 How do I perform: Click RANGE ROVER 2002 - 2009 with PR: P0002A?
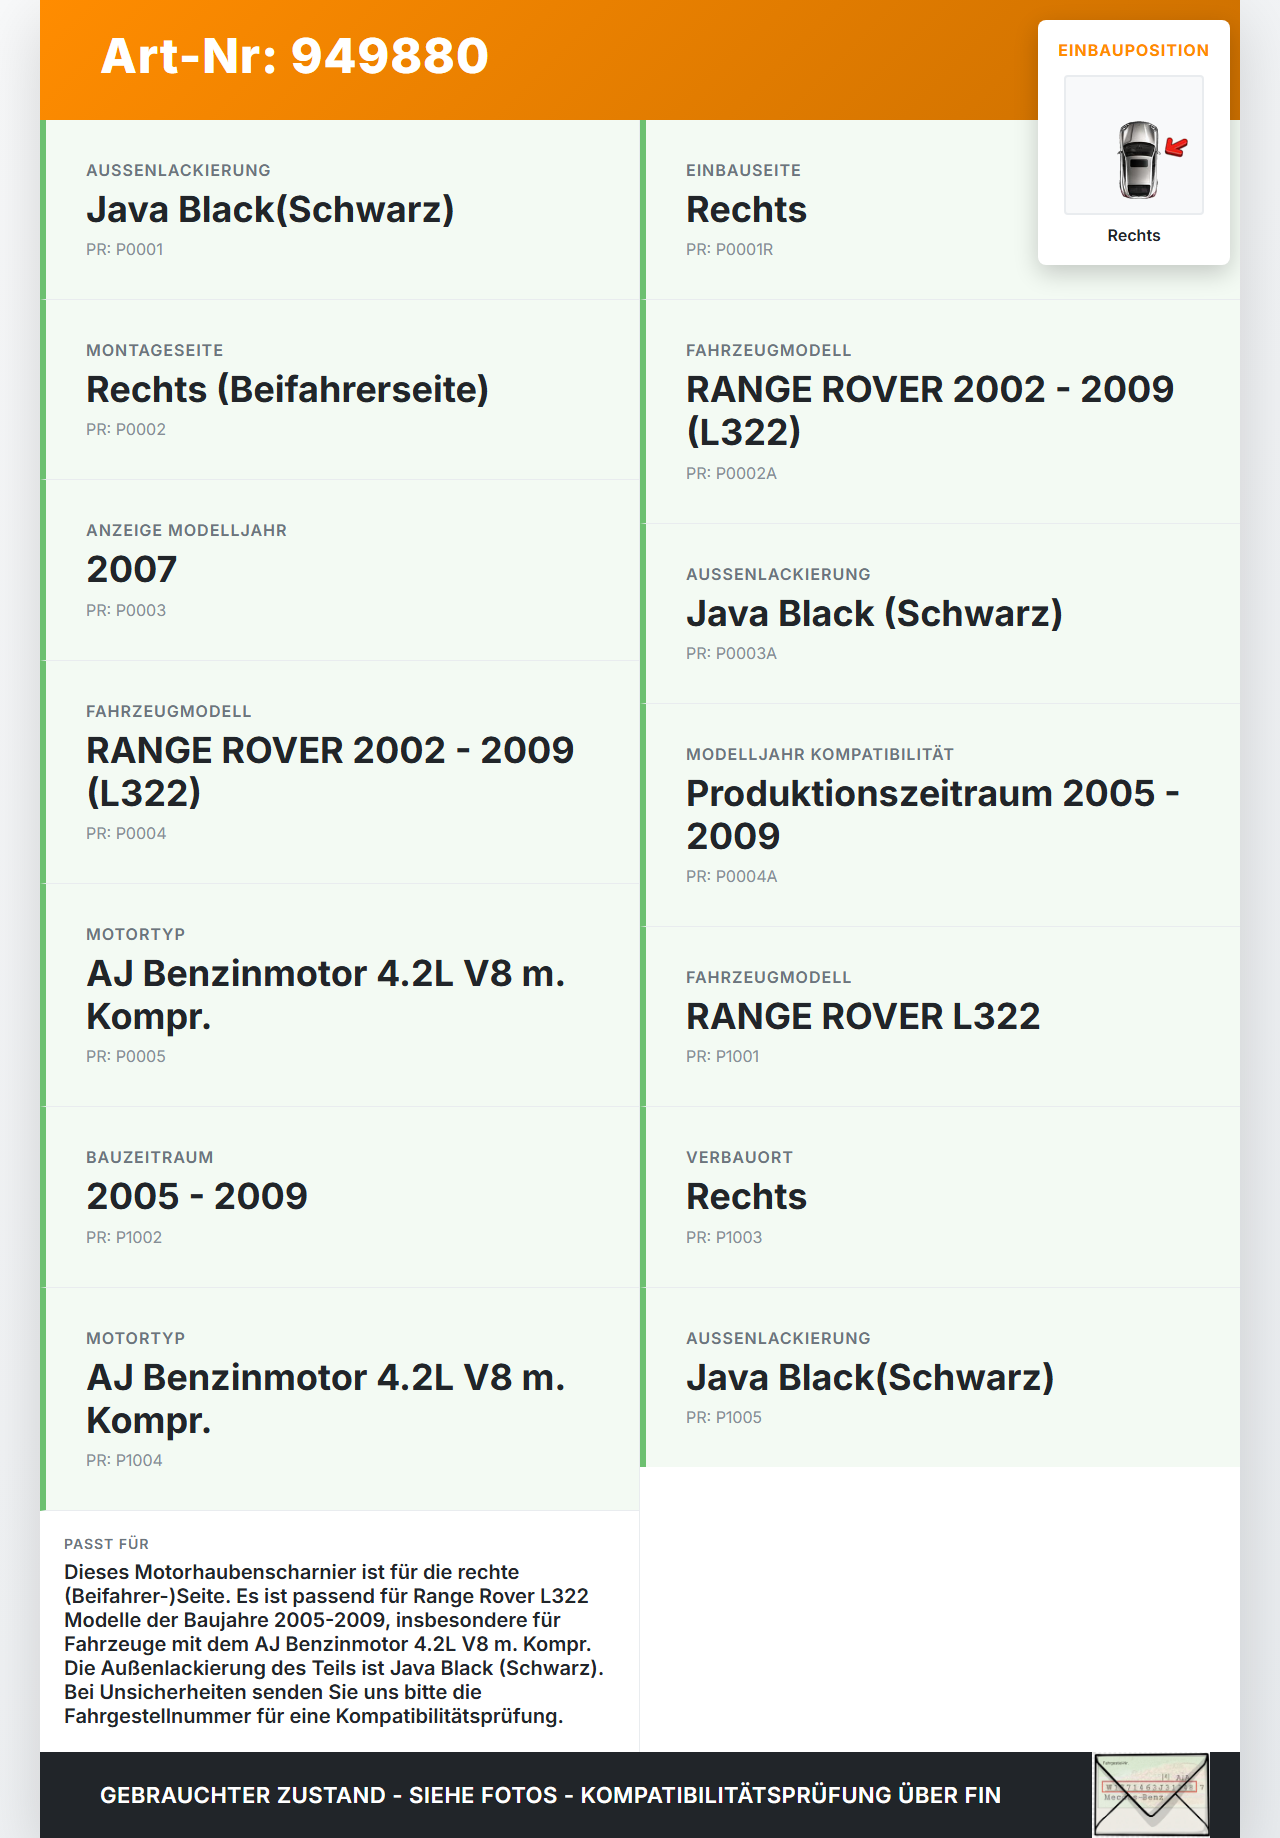coord(930,410)
